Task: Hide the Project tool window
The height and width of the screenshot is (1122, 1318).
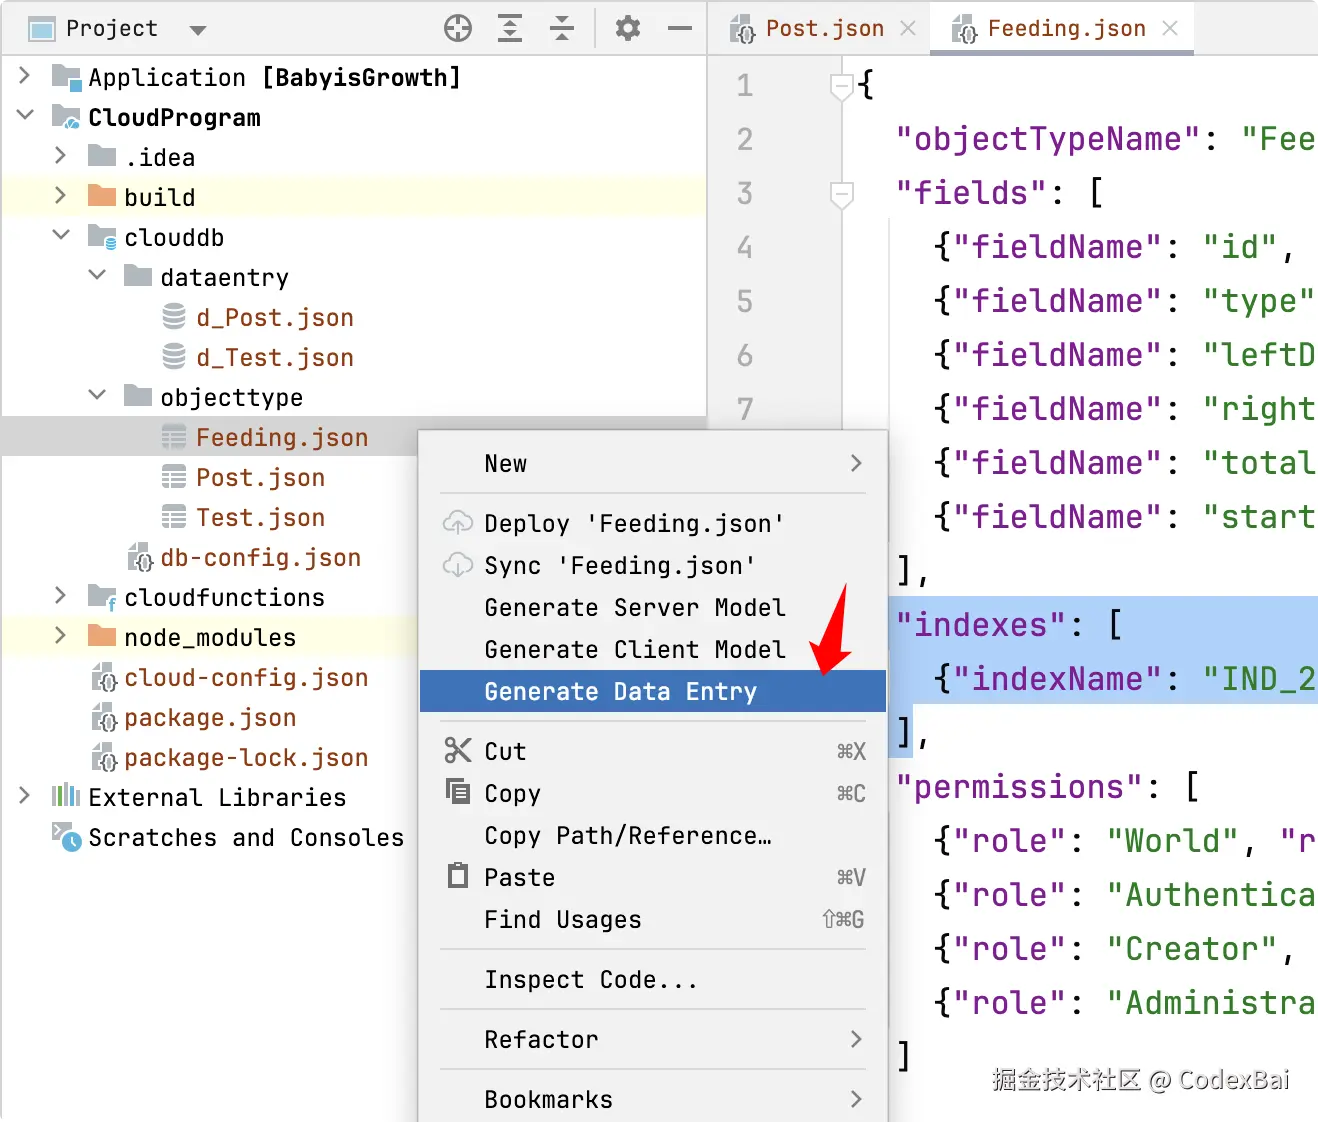Action: 680,28
